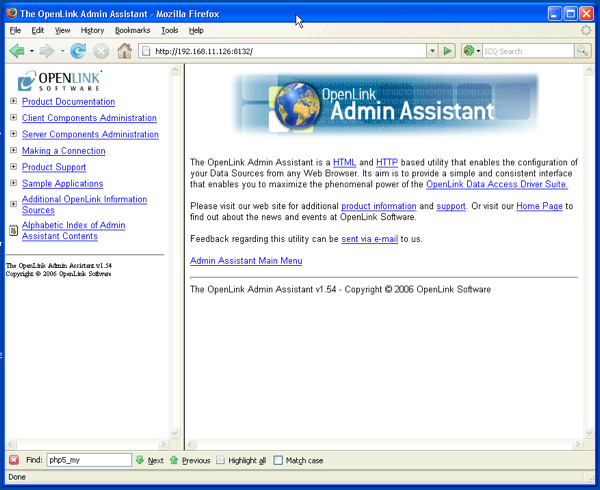600x490 pixels.
Task: Close the Find bar with red X
Action: 14,460
